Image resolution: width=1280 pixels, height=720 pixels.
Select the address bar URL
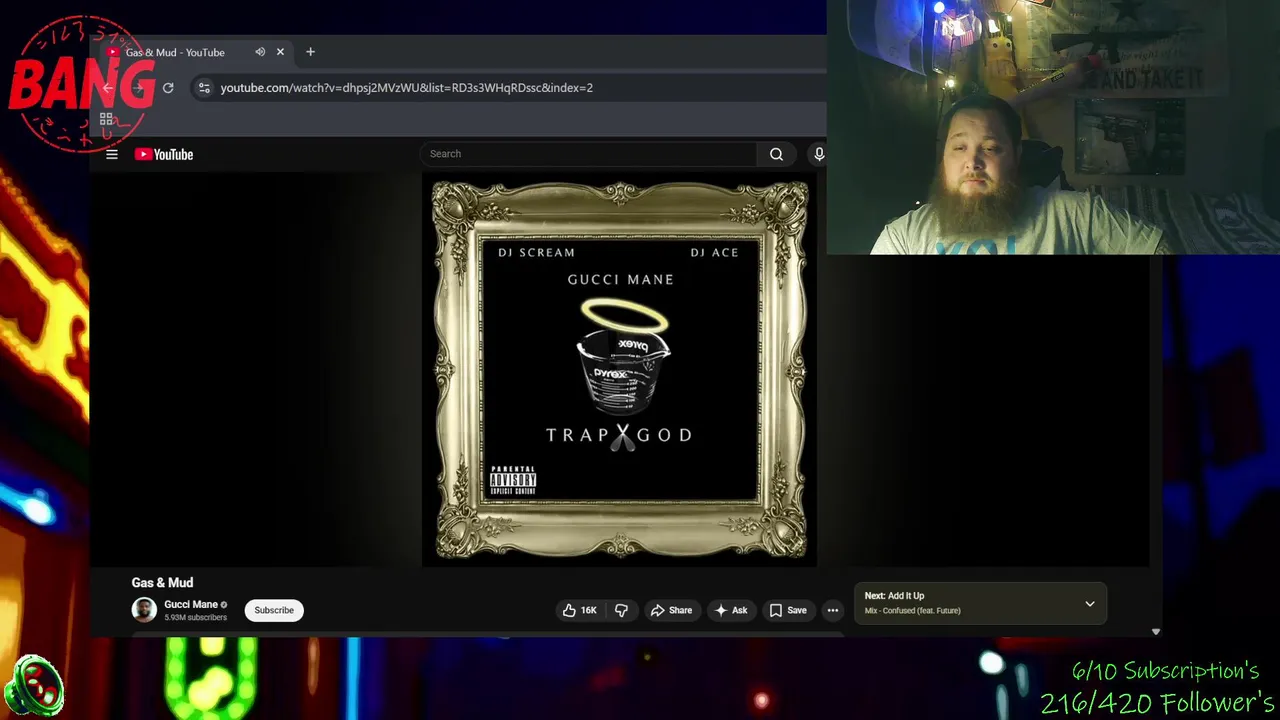click(406, 88)
